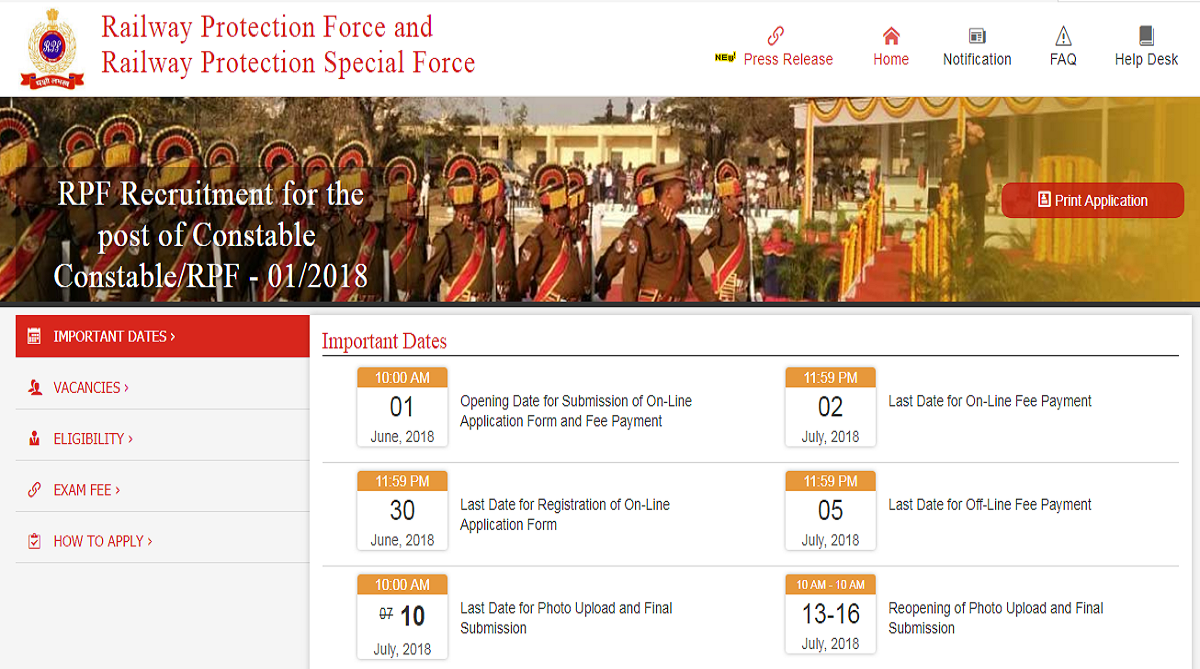The height and width of the screenshot is (669, 1200).
Task: Click banner text 'RPF Recruitment for the'
Action: [x=210, y=193]
